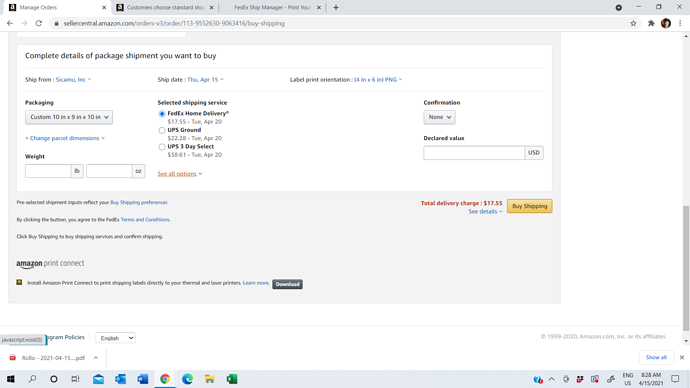This screenshot has height=388, width=690.
Task: Click the address bar URL
Action: (174, 23)
